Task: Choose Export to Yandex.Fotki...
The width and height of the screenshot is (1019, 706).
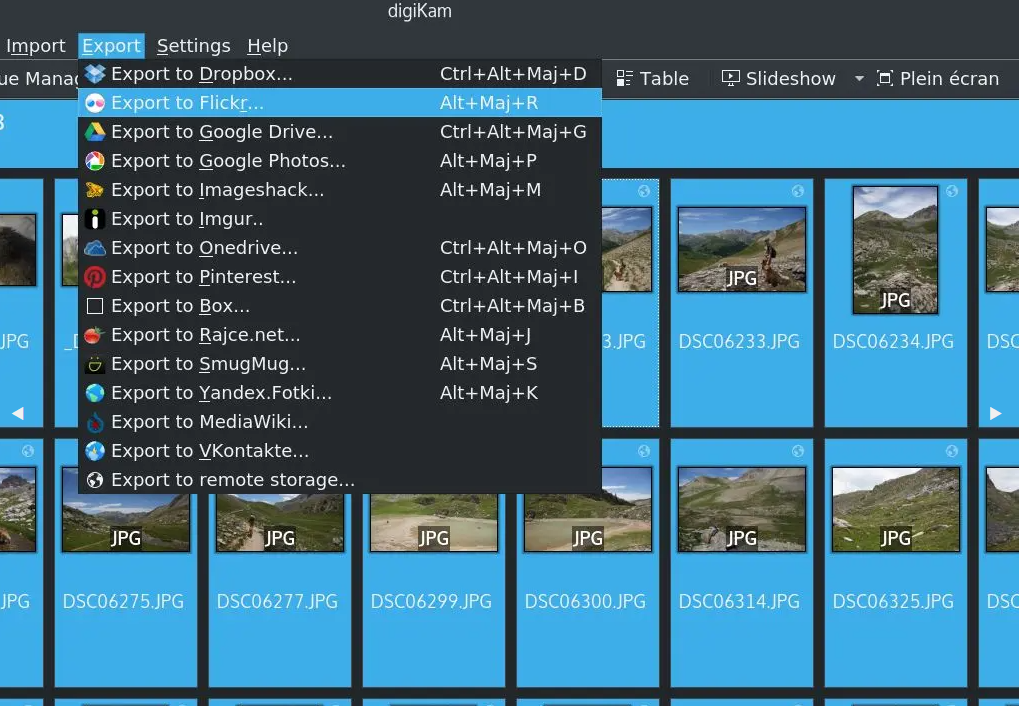Action: coord(340,393)
